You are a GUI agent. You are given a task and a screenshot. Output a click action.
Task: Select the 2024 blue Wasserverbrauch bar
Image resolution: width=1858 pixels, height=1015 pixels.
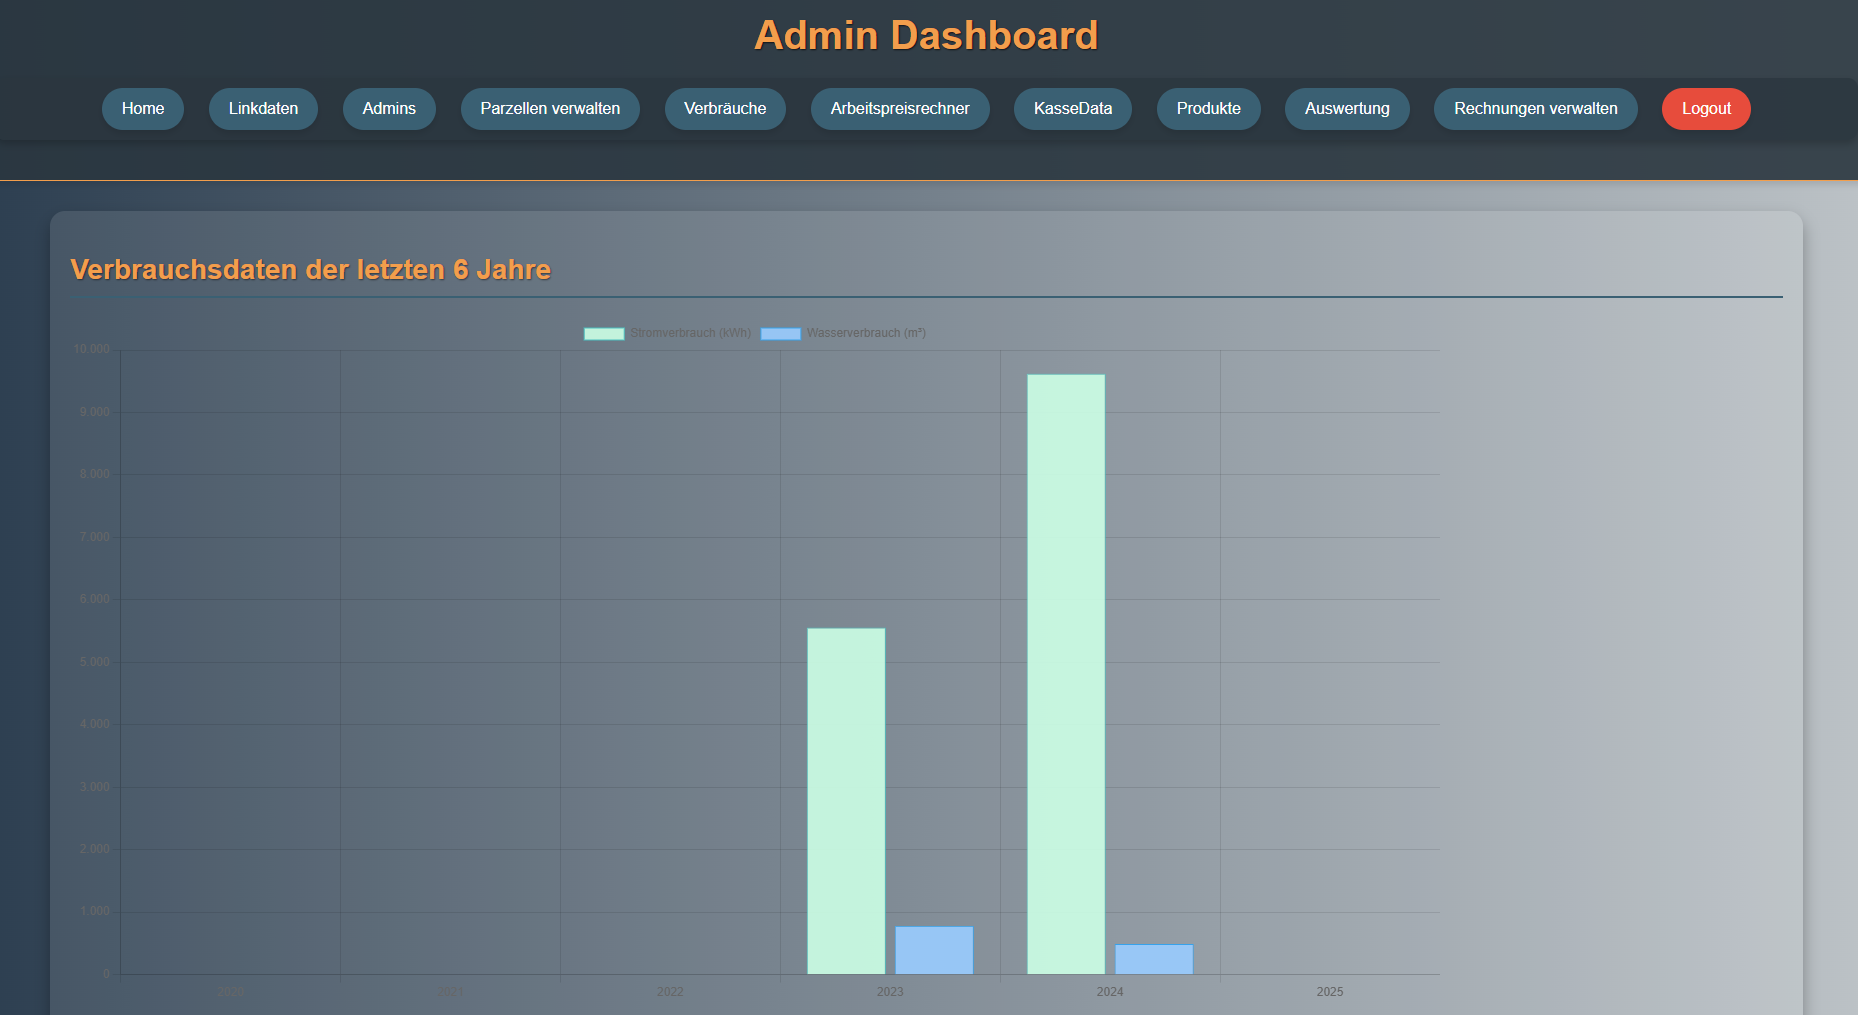[1154, 959]
